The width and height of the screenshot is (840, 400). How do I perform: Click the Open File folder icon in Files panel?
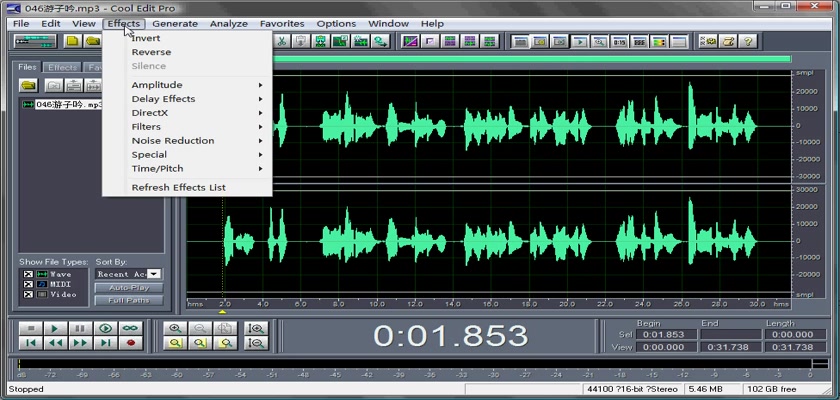coord(28,85)
